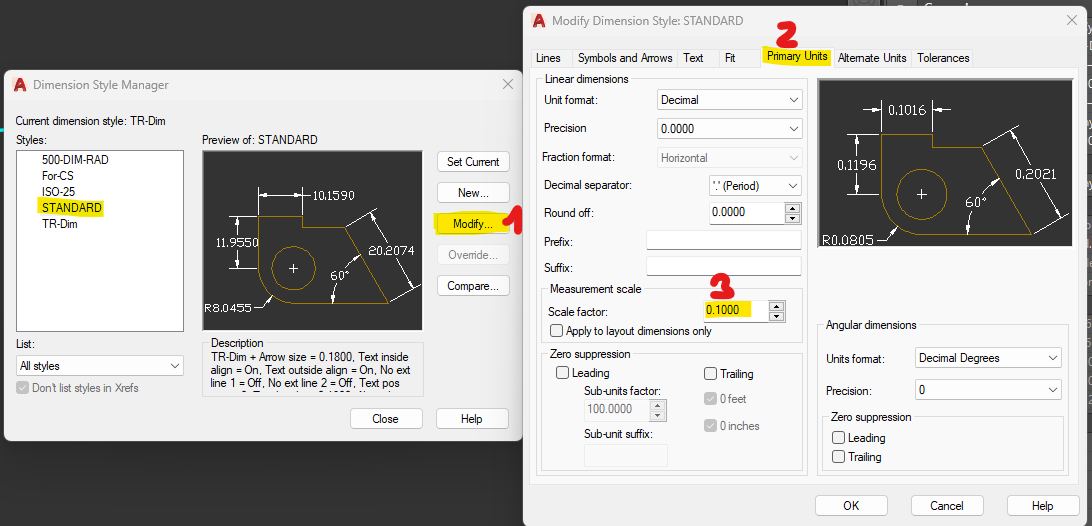Image resolution: width=1092 pixels, height=526 pixels.
Task: Toggle angular Leading zero suppression checkbox
Action: pyautogui.click(x=838, y=438)
